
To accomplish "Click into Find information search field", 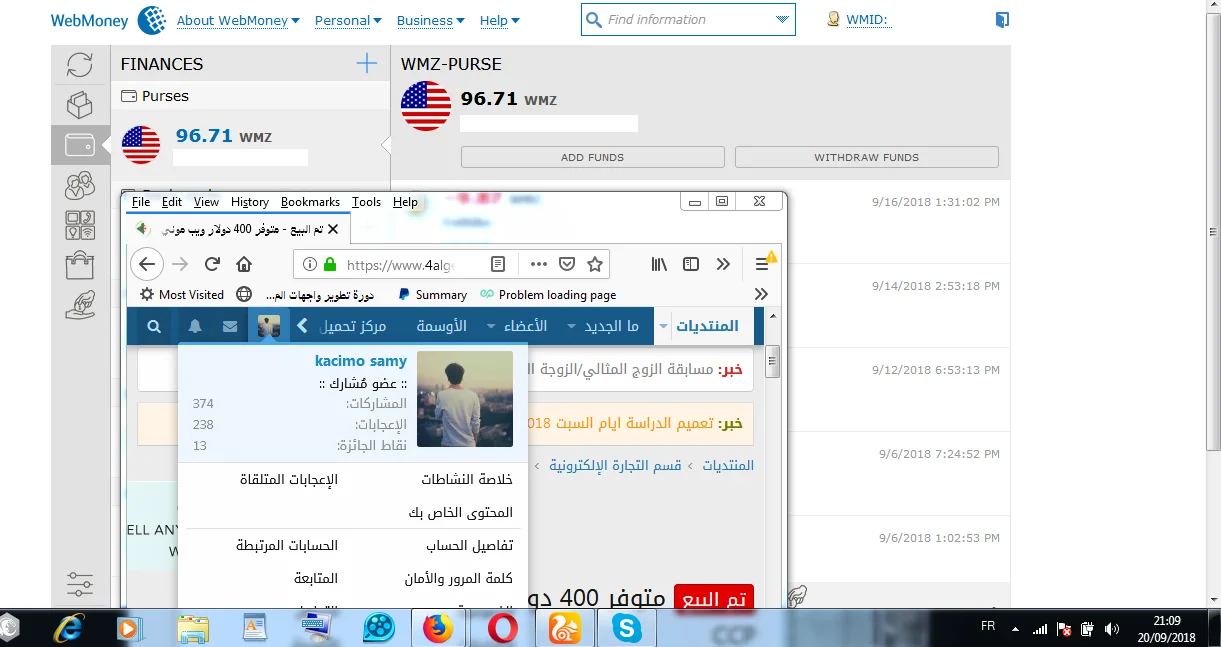I will tap(688, 20).
